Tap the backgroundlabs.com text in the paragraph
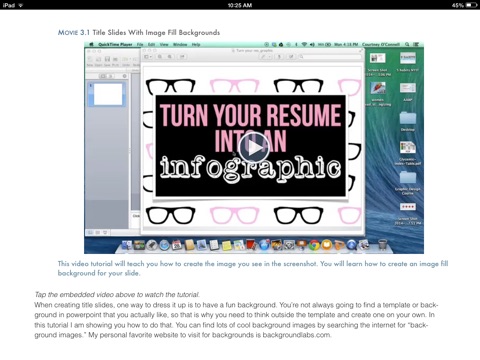This screenshot has height=360, width=480. [297, 335]
